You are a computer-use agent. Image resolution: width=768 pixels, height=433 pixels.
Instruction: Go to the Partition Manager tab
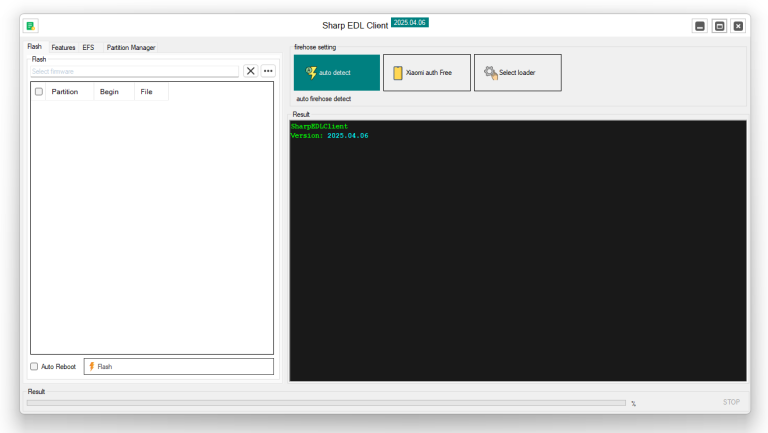pos(131,47)
